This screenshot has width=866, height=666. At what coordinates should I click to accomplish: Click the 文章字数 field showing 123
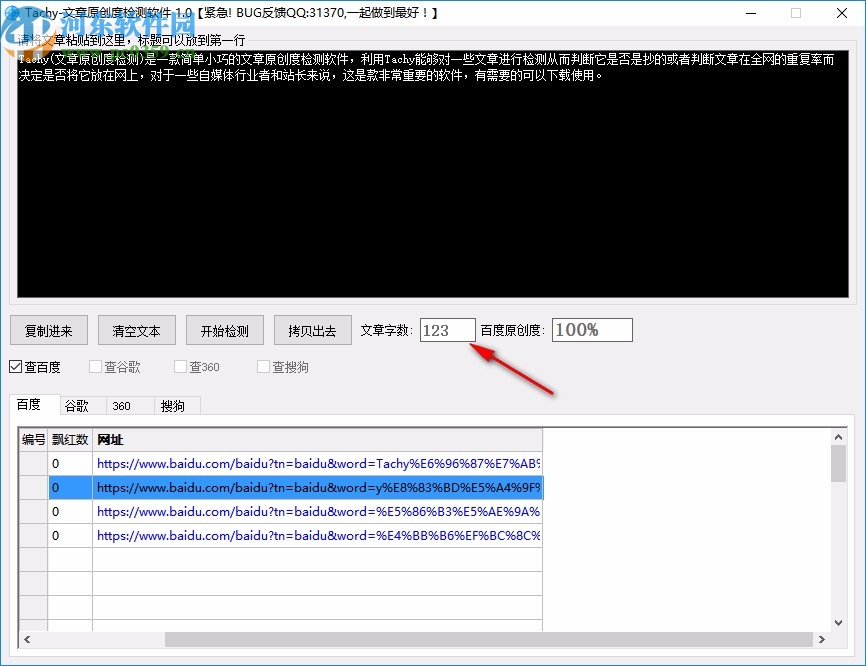point(447,330)
